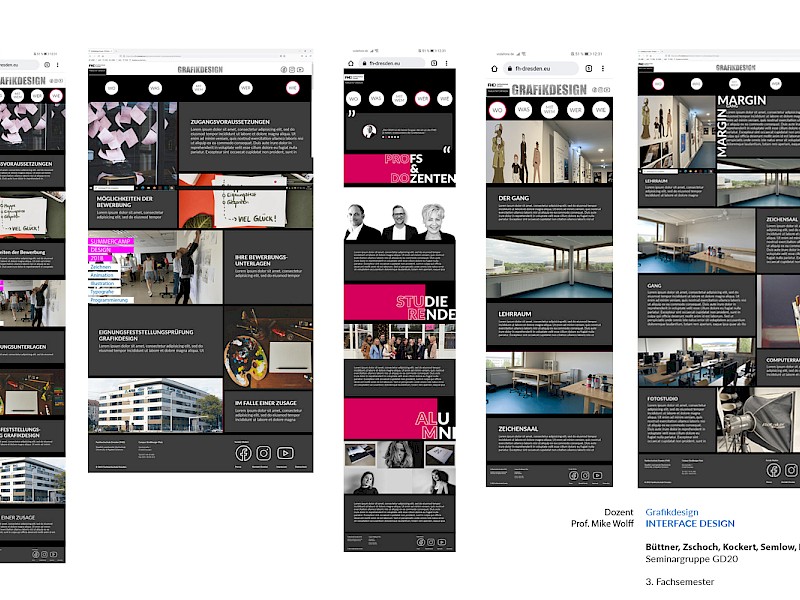
Task: Open Facebook icon in Zugangsvoraussetzungen mockup footer
Action: tap(243, 453)
